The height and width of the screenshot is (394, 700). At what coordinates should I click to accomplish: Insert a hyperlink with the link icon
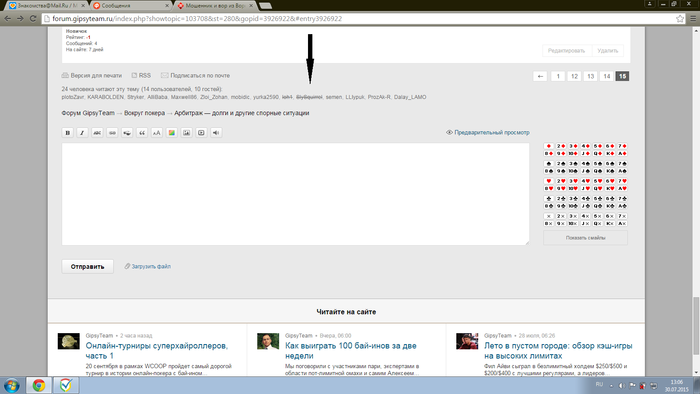pos(112,133)
